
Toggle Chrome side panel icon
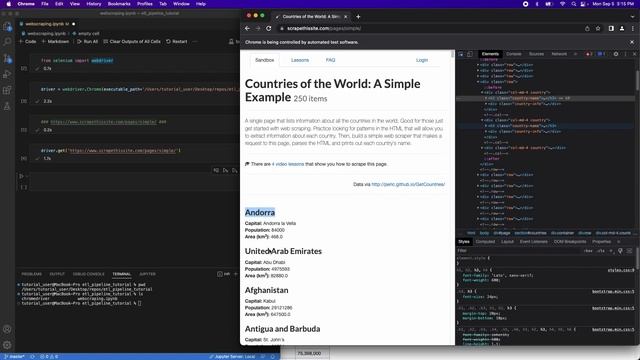point(611,29)
